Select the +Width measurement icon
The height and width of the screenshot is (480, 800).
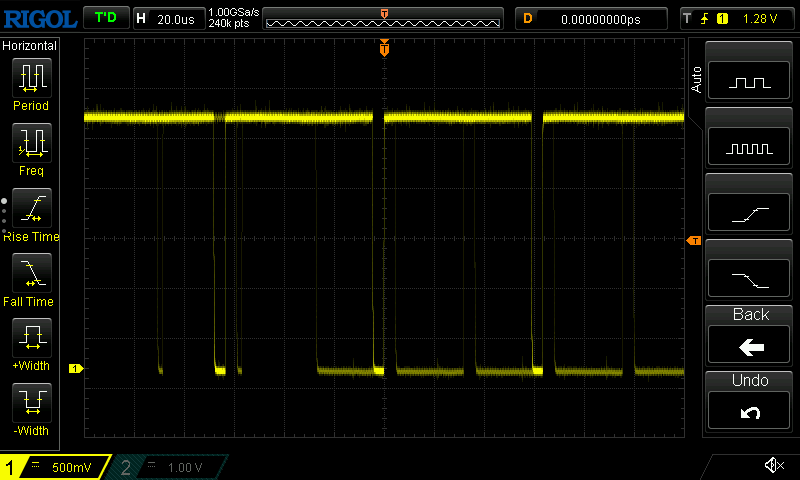[31, 339]
